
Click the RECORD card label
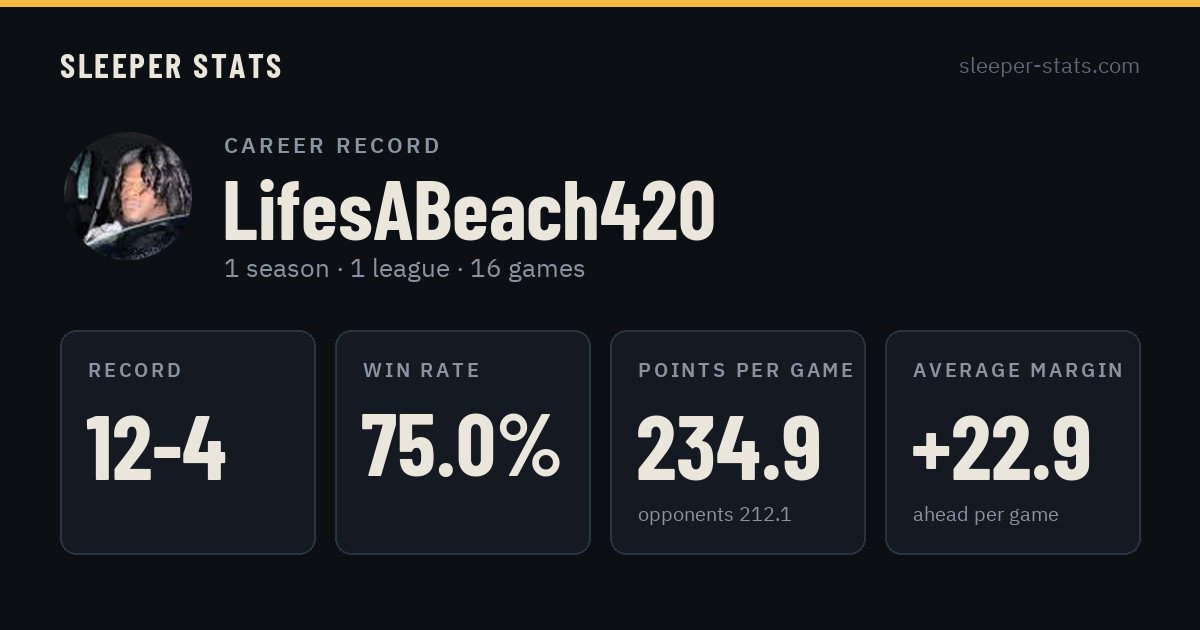135,370
